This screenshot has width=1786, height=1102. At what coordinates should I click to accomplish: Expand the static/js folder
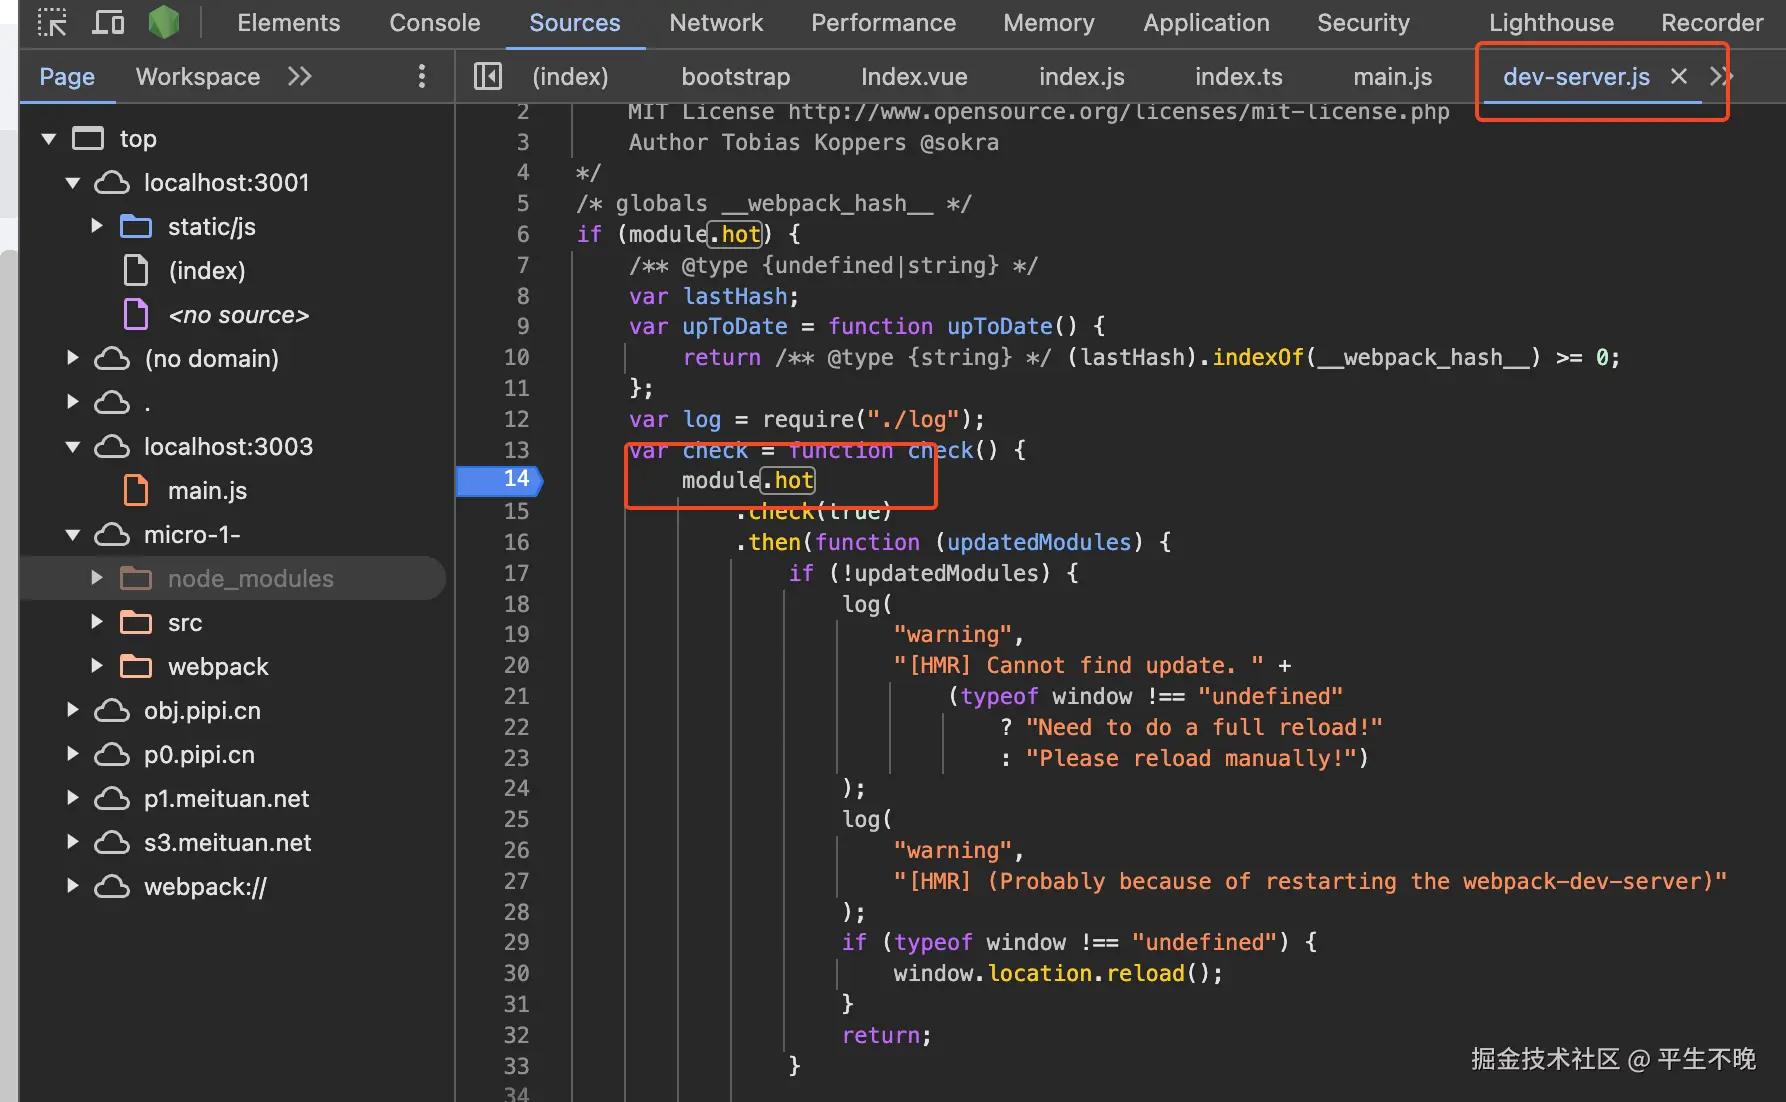tap(96, 226)
